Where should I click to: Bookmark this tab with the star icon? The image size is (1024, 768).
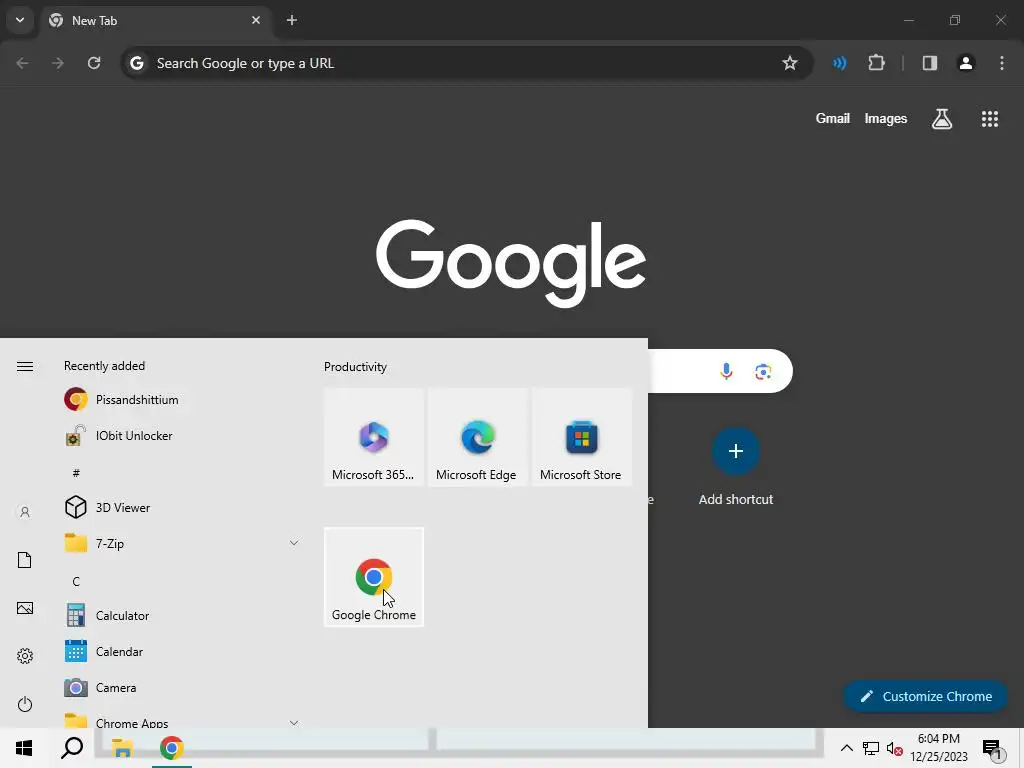tap(790, 63)
